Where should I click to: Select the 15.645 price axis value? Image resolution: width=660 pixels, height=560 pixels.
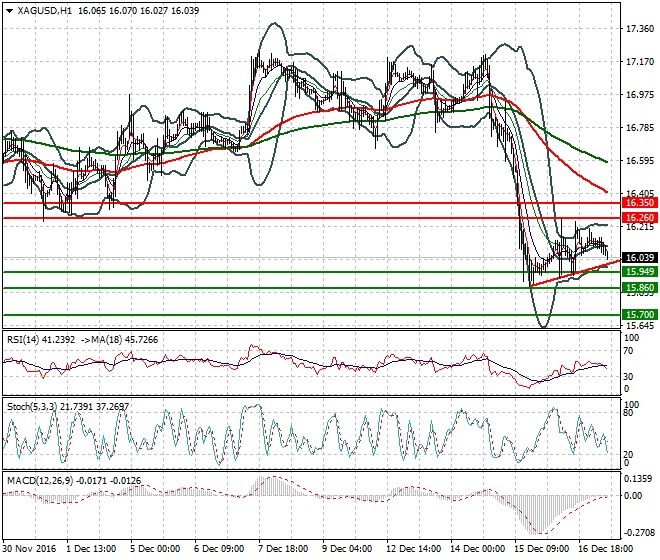tap(640, 325)
